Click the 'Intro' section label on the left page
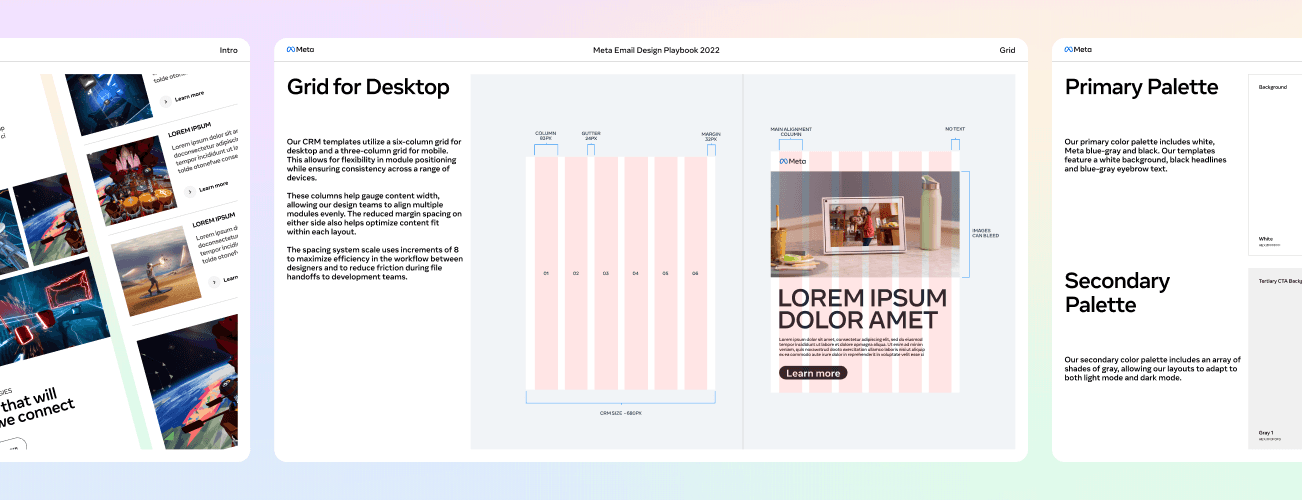 click(229, 50)
